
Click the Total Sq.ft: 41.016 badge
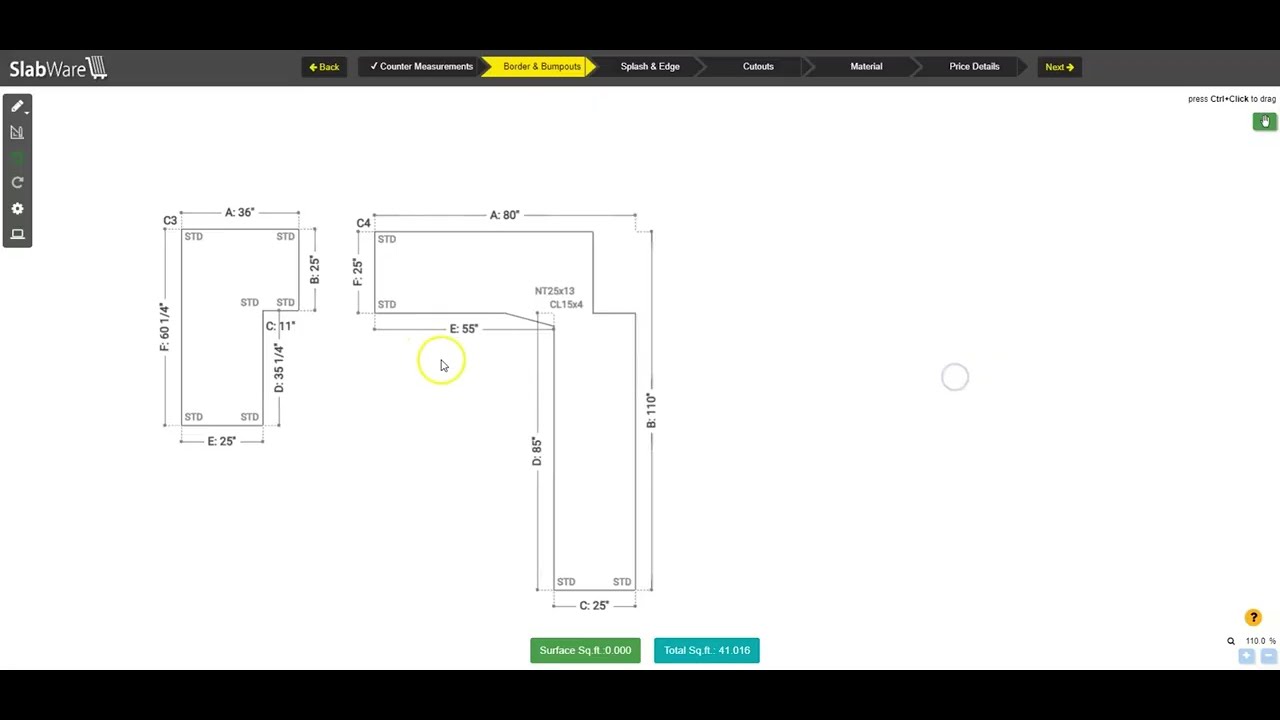click(707, 650)
